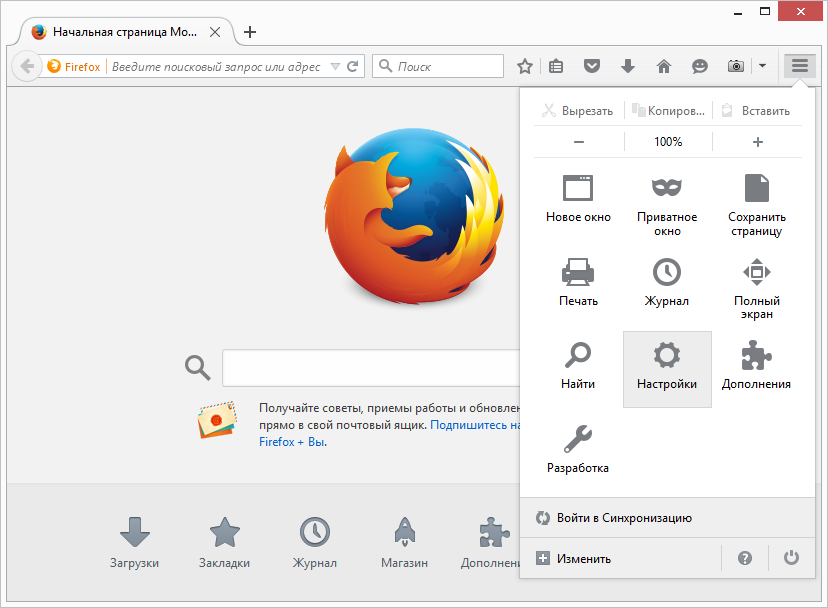828x608 pixels.
Task: Open the downloads arrow in toolbar
Action: tap(627, 66)
